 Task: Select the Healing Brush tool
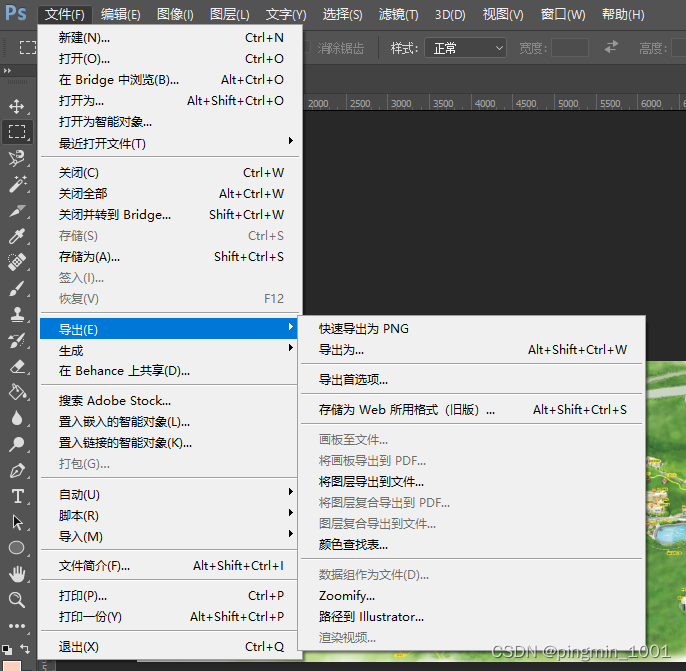(x=17, y=262)
